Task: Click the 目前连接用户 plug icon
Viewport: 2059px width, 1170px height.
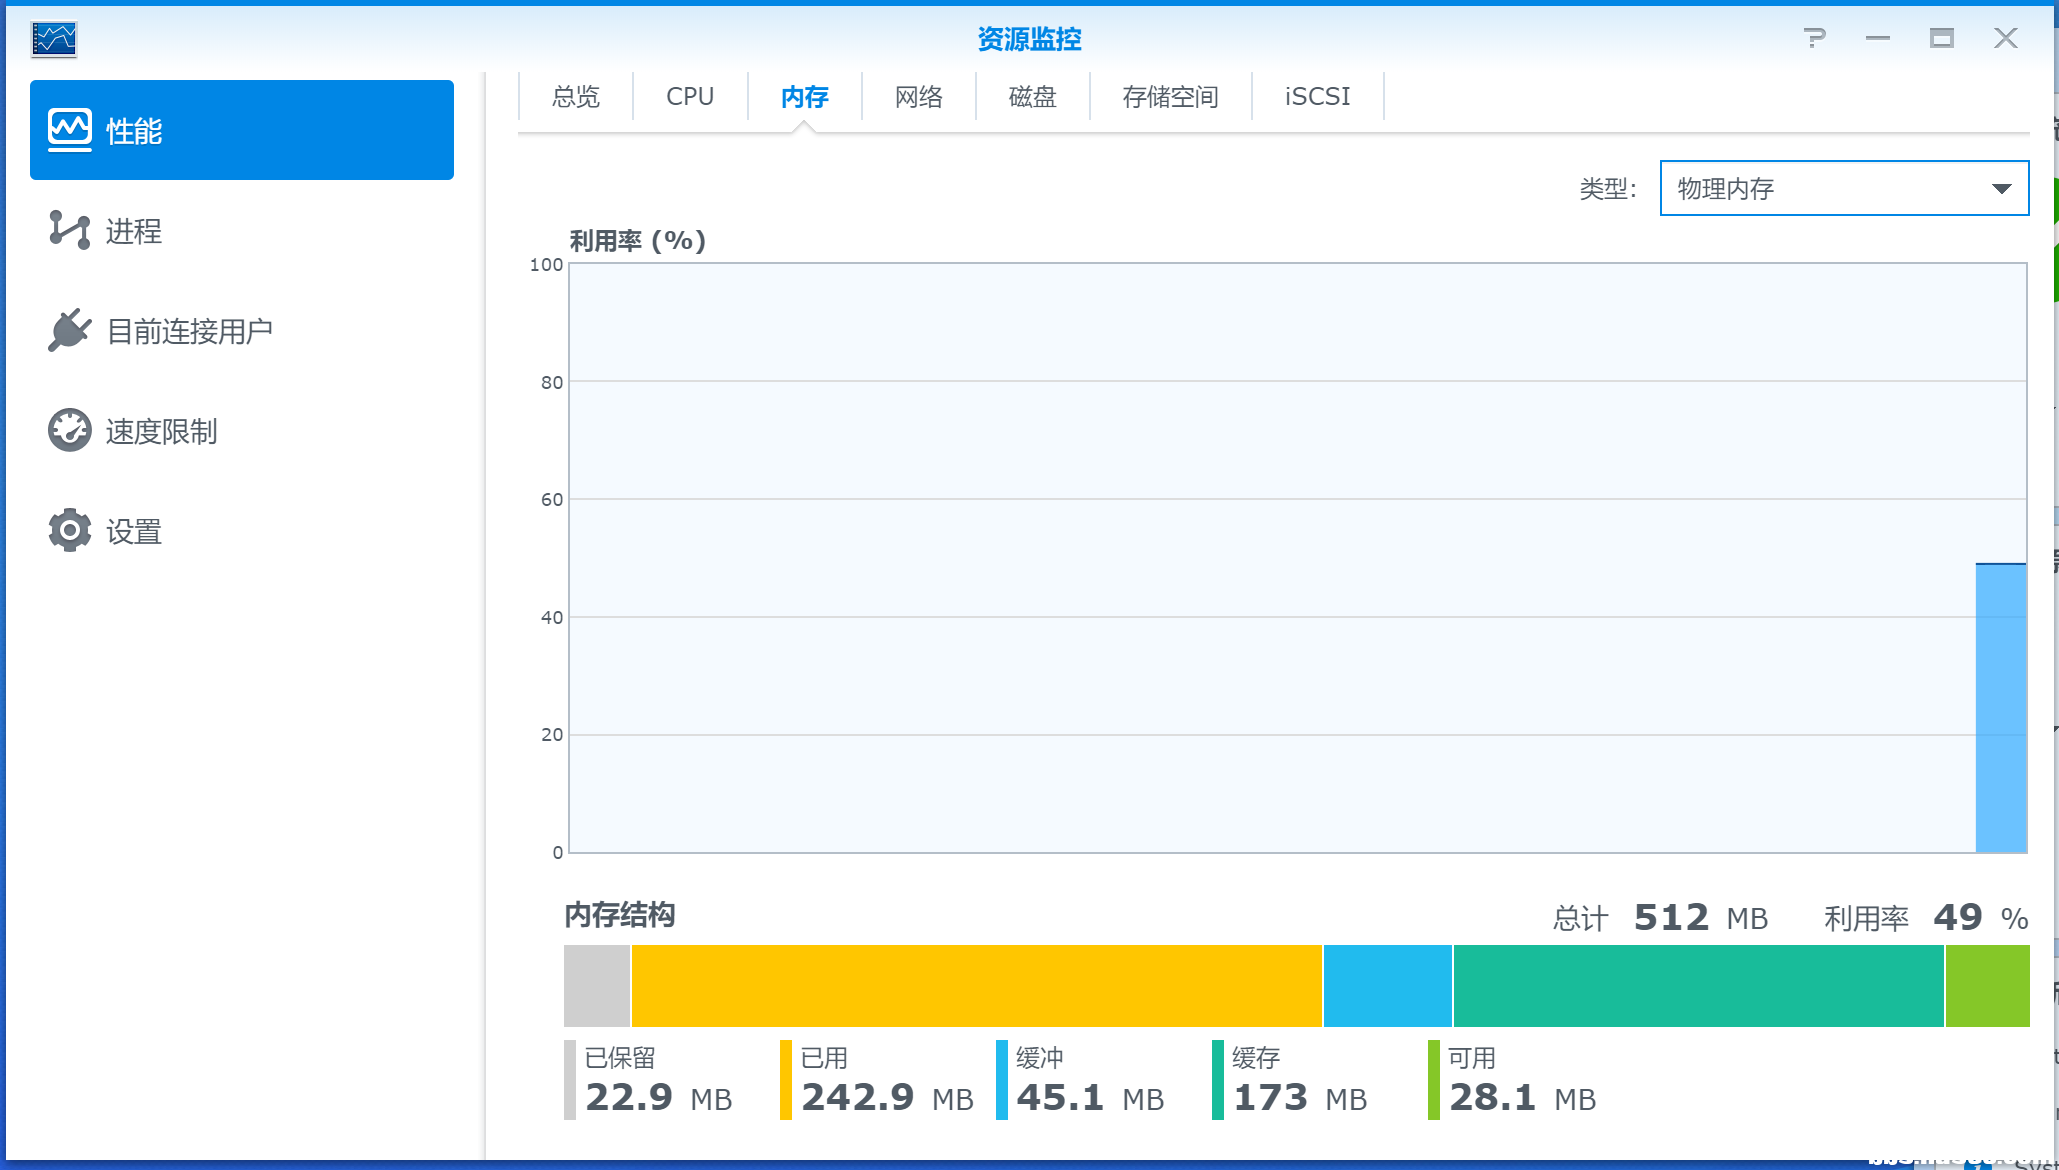Action: [x=70, y=330]
